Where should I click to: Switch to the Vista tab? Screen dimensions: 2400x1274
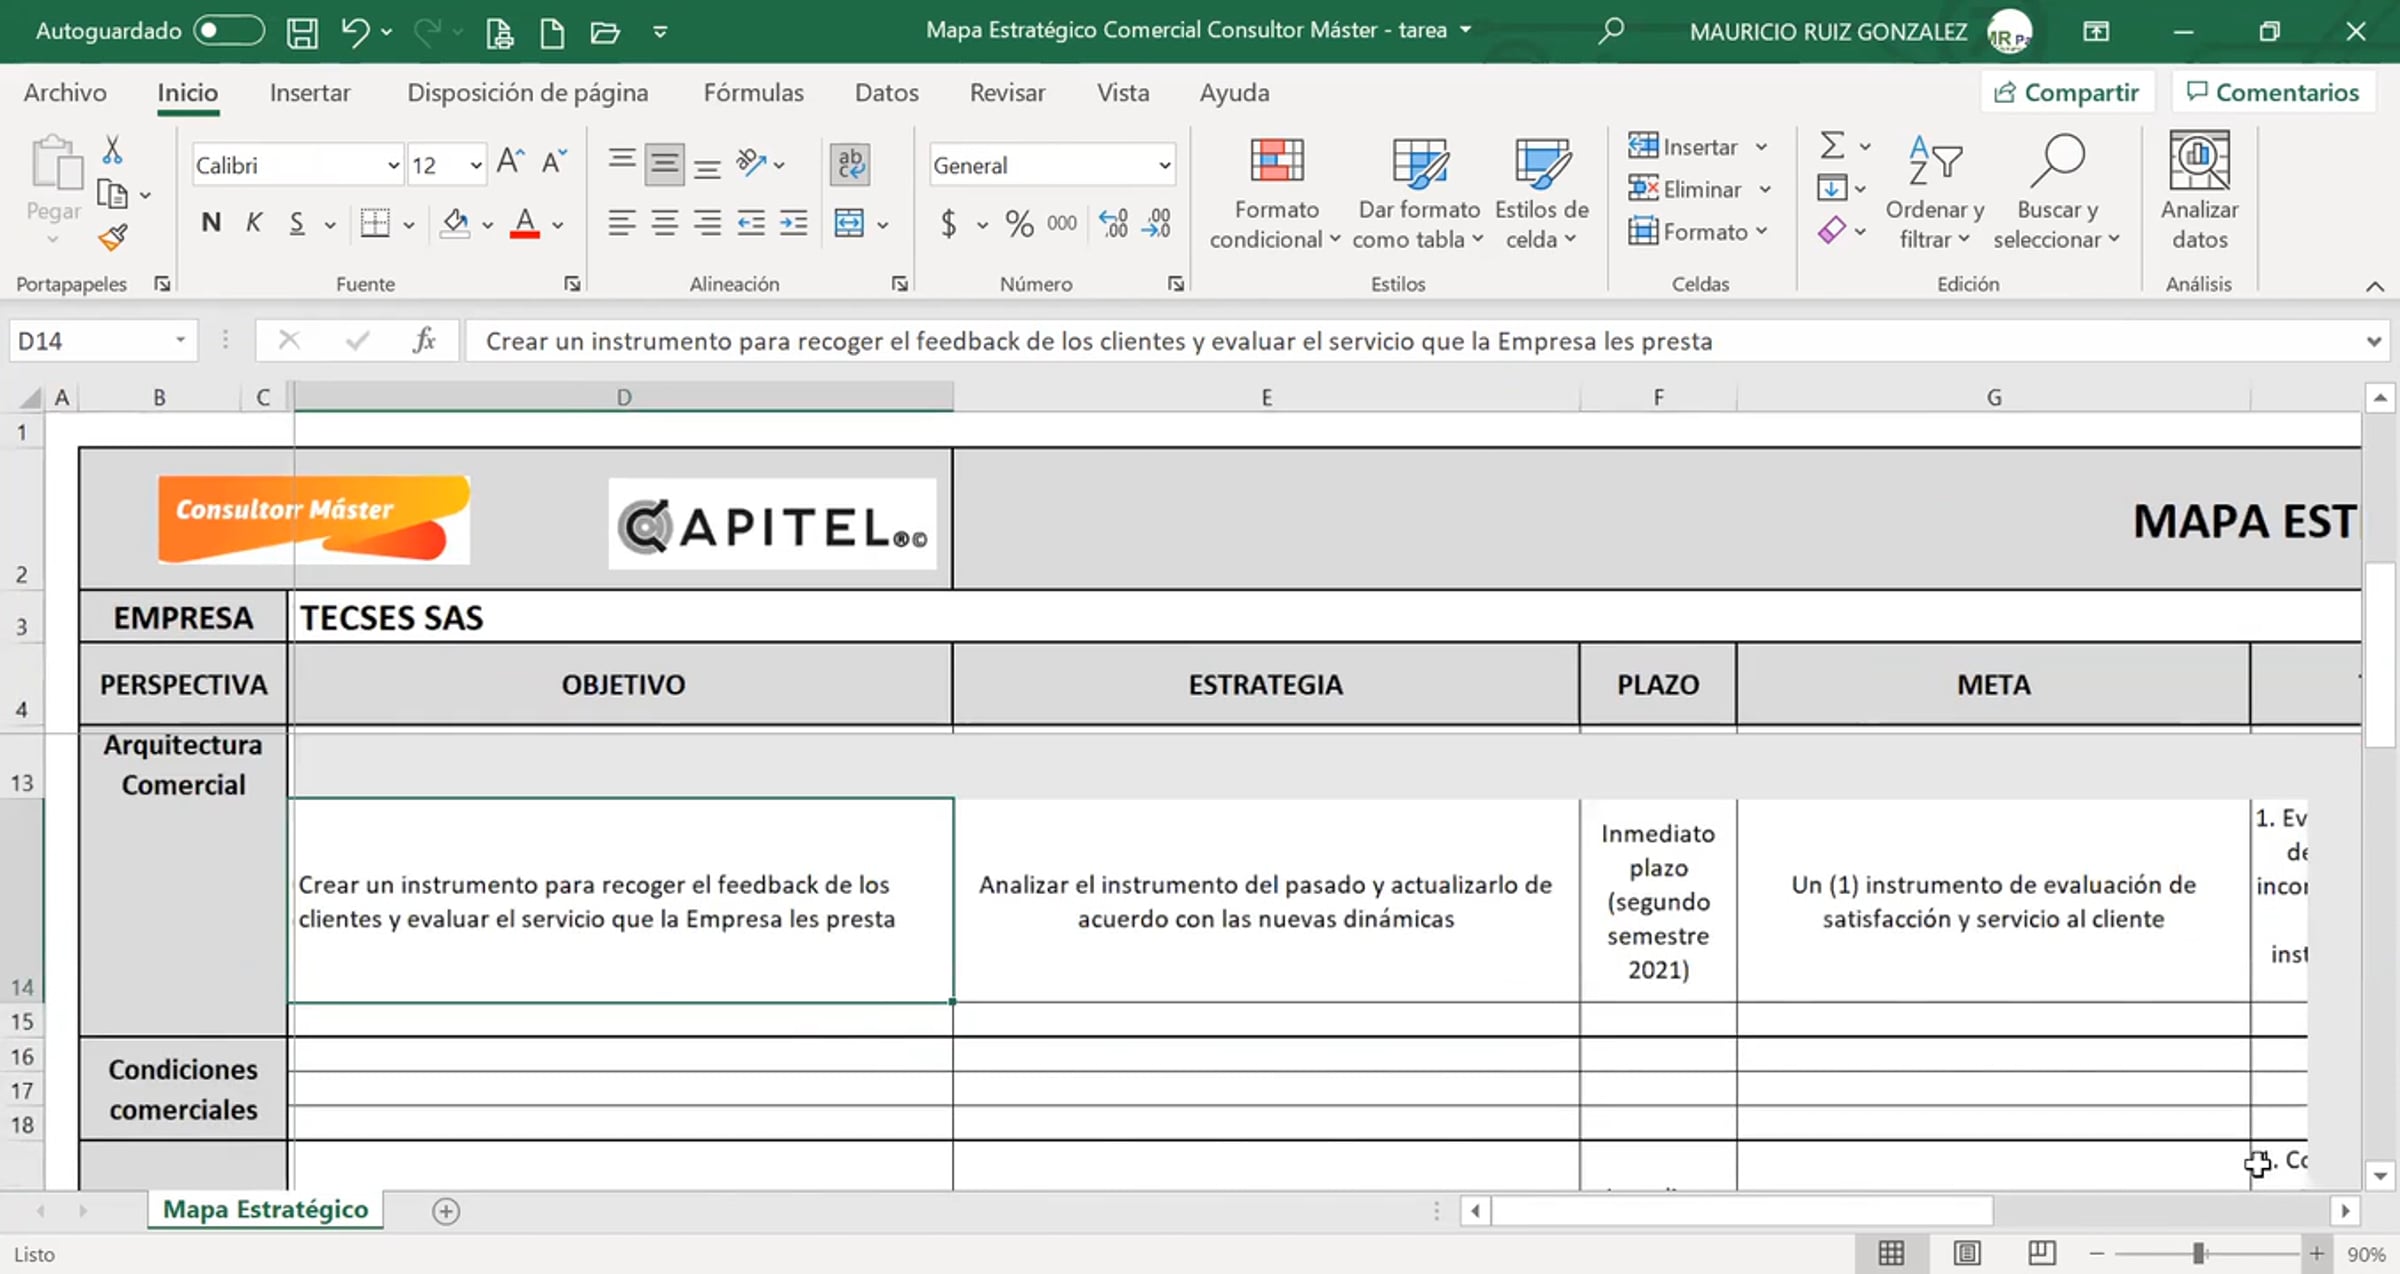1122,92
